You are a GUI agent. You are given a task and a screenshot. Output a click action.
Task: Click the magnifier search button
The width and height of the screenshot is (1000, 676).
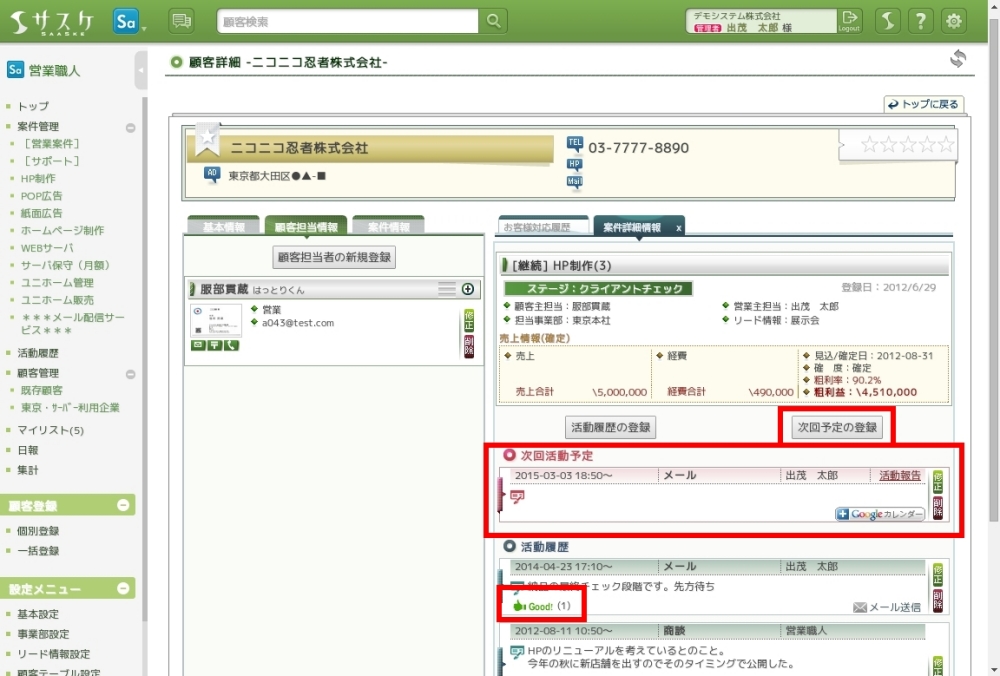coord(494,21)
